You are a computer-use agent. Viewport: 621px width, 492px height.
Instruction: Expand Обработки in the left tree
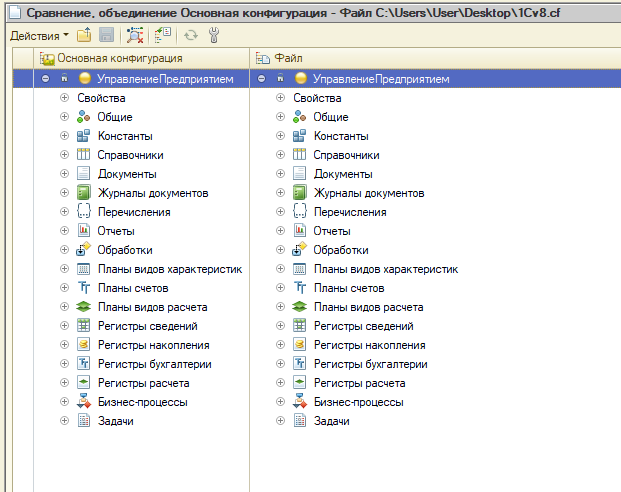pyautogui.click(x=65, y=250)
